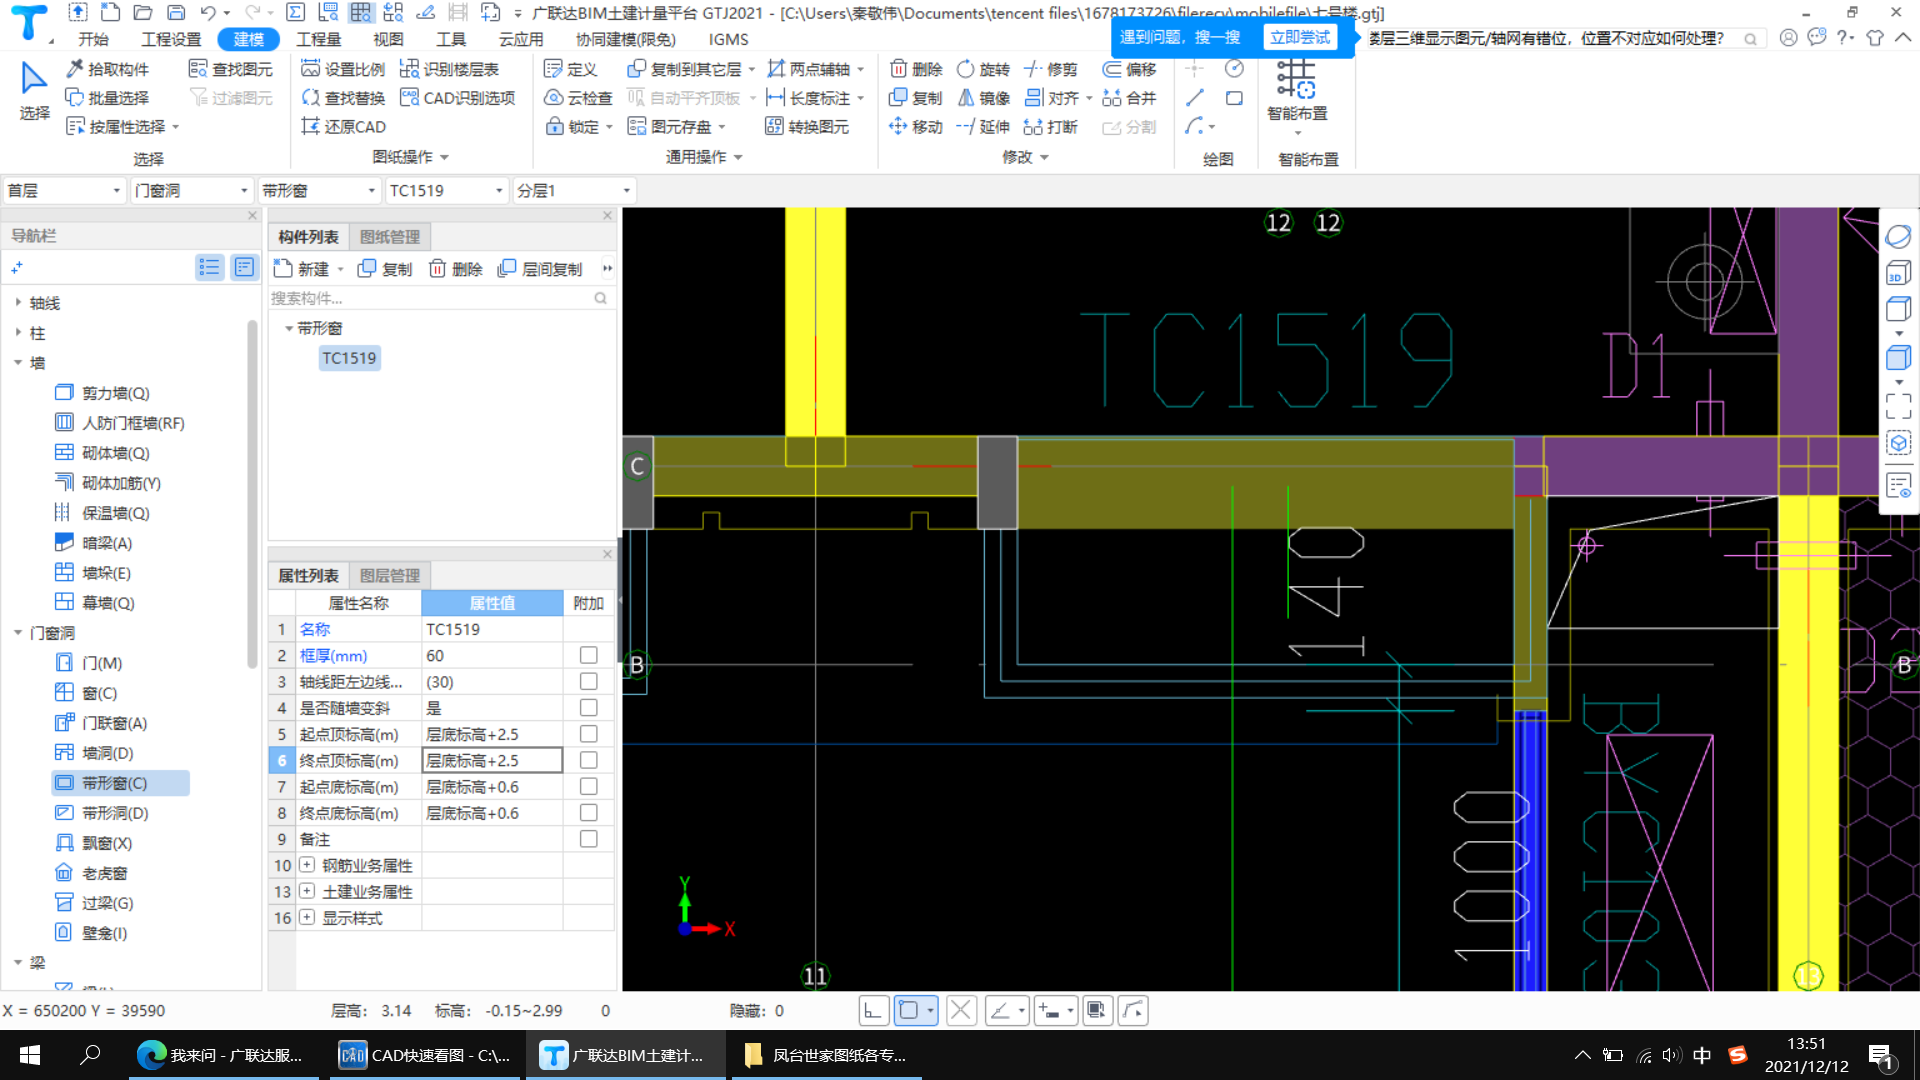Viewport: 1920px width, 1080px height.
Task: Expand the 钢筋业务属性 property group
Action: 307,865
